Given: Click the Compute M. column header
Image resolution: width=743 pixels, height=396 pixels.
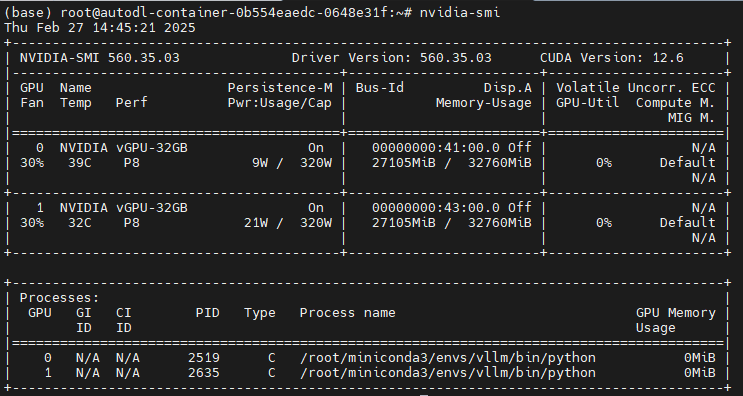Looking at the screenshot, I should coord(675,103).
